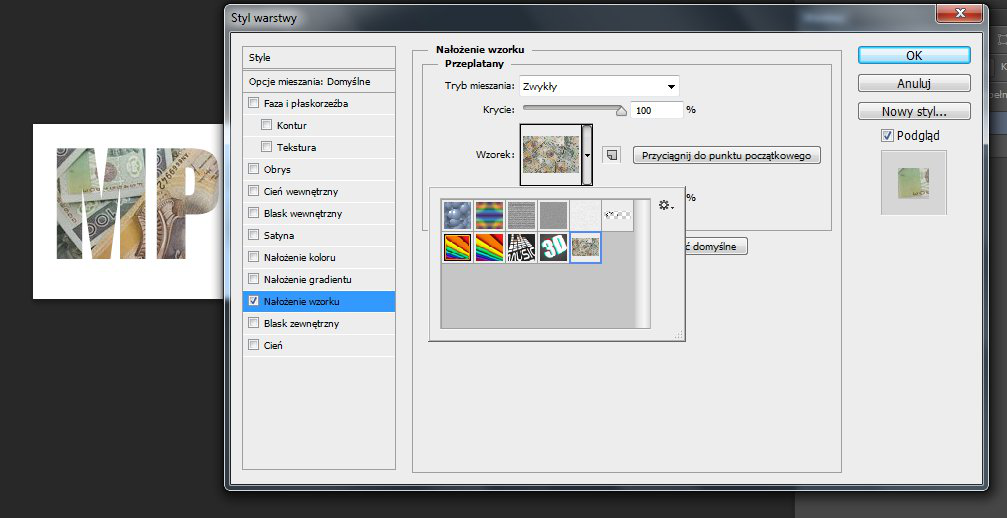Select the blurred rainbow tie-dye pattern
Screen dimensions: 1007x518
[489, 215]
